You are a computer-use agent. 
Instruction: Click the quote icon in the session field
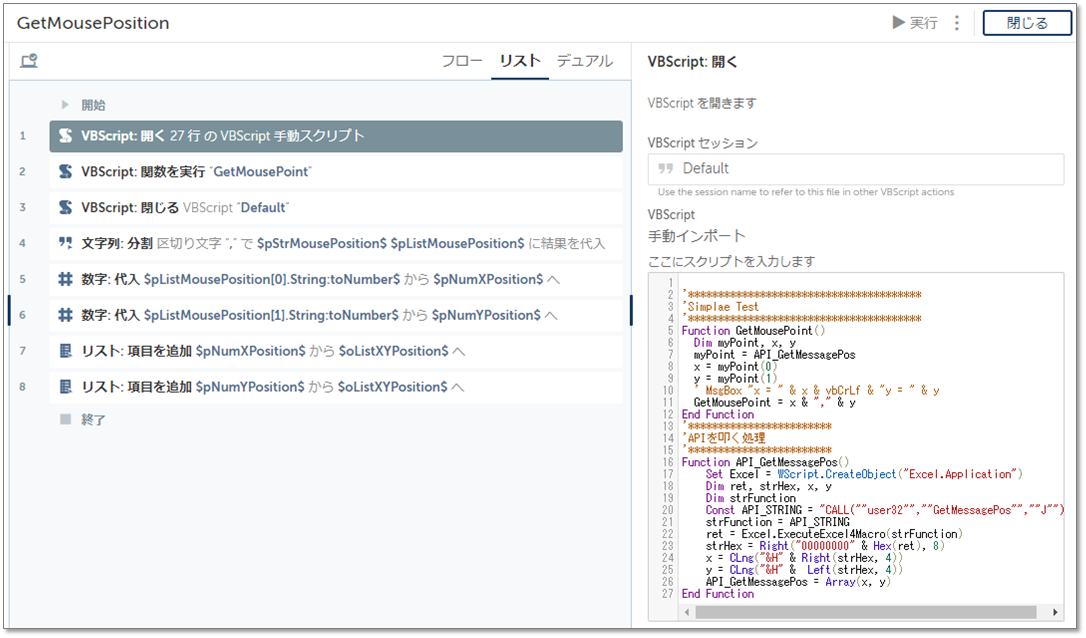point(665,168)
